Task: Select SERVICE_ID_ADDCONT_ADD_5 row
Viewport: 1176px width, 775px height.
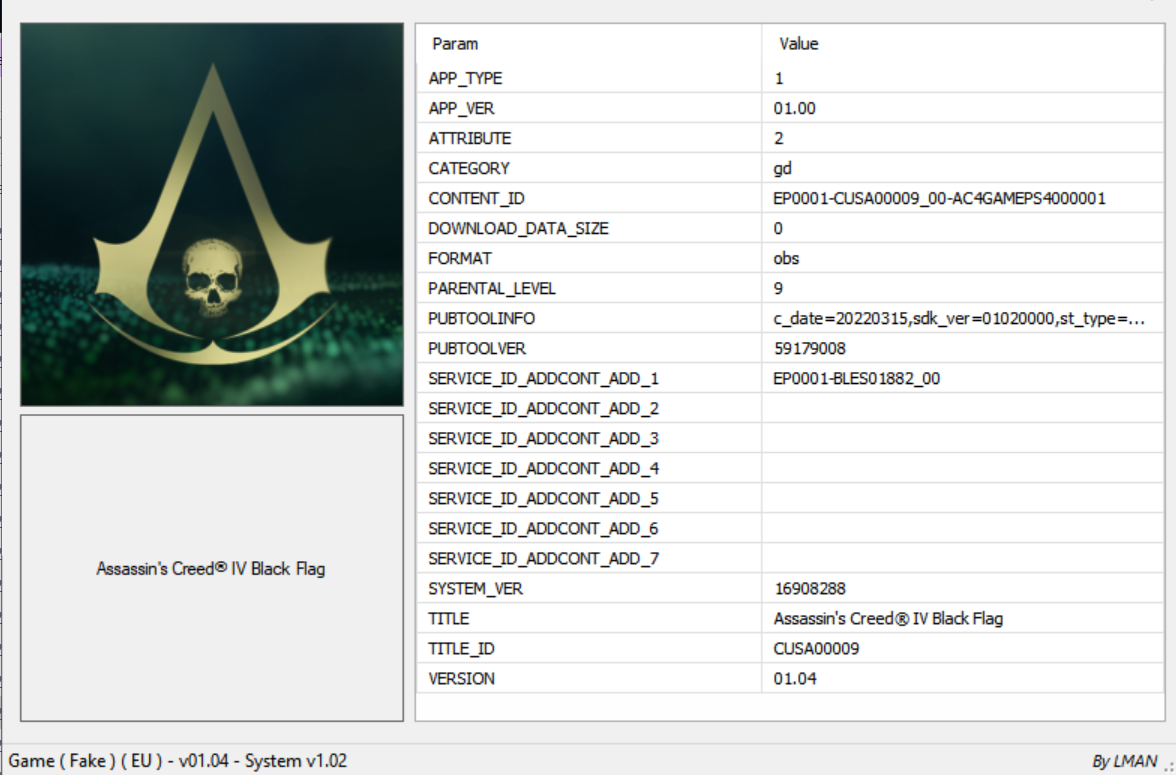Action: pyautogui.click(x=790, y=498)
